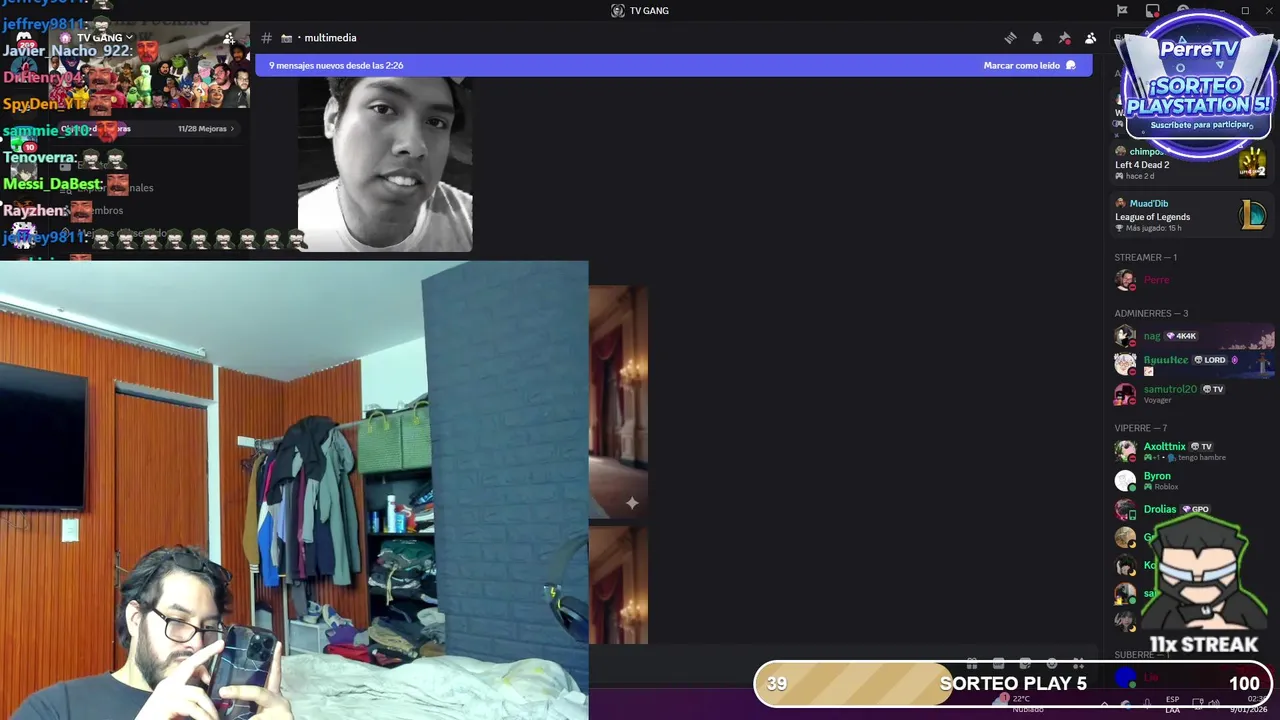
Task: Open the Threads icon in channel header
Action: coord(1010,38)
